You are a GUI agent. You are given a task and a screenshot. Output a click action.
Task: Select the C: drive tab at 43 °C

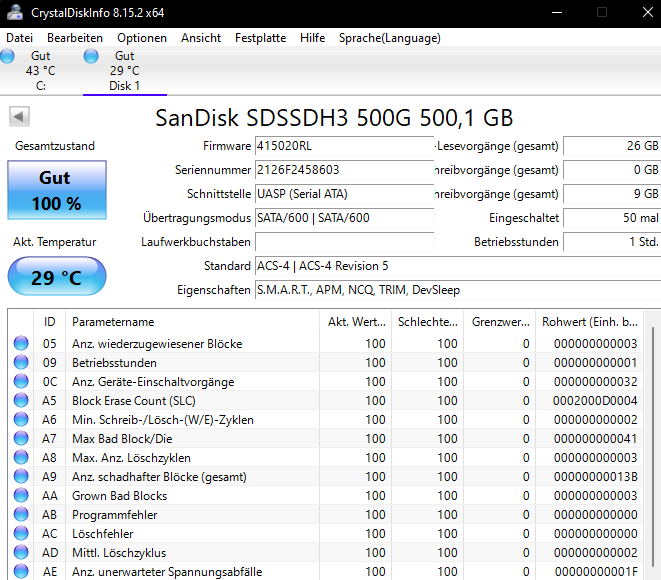pyautogui.click(x=40, y=71)
